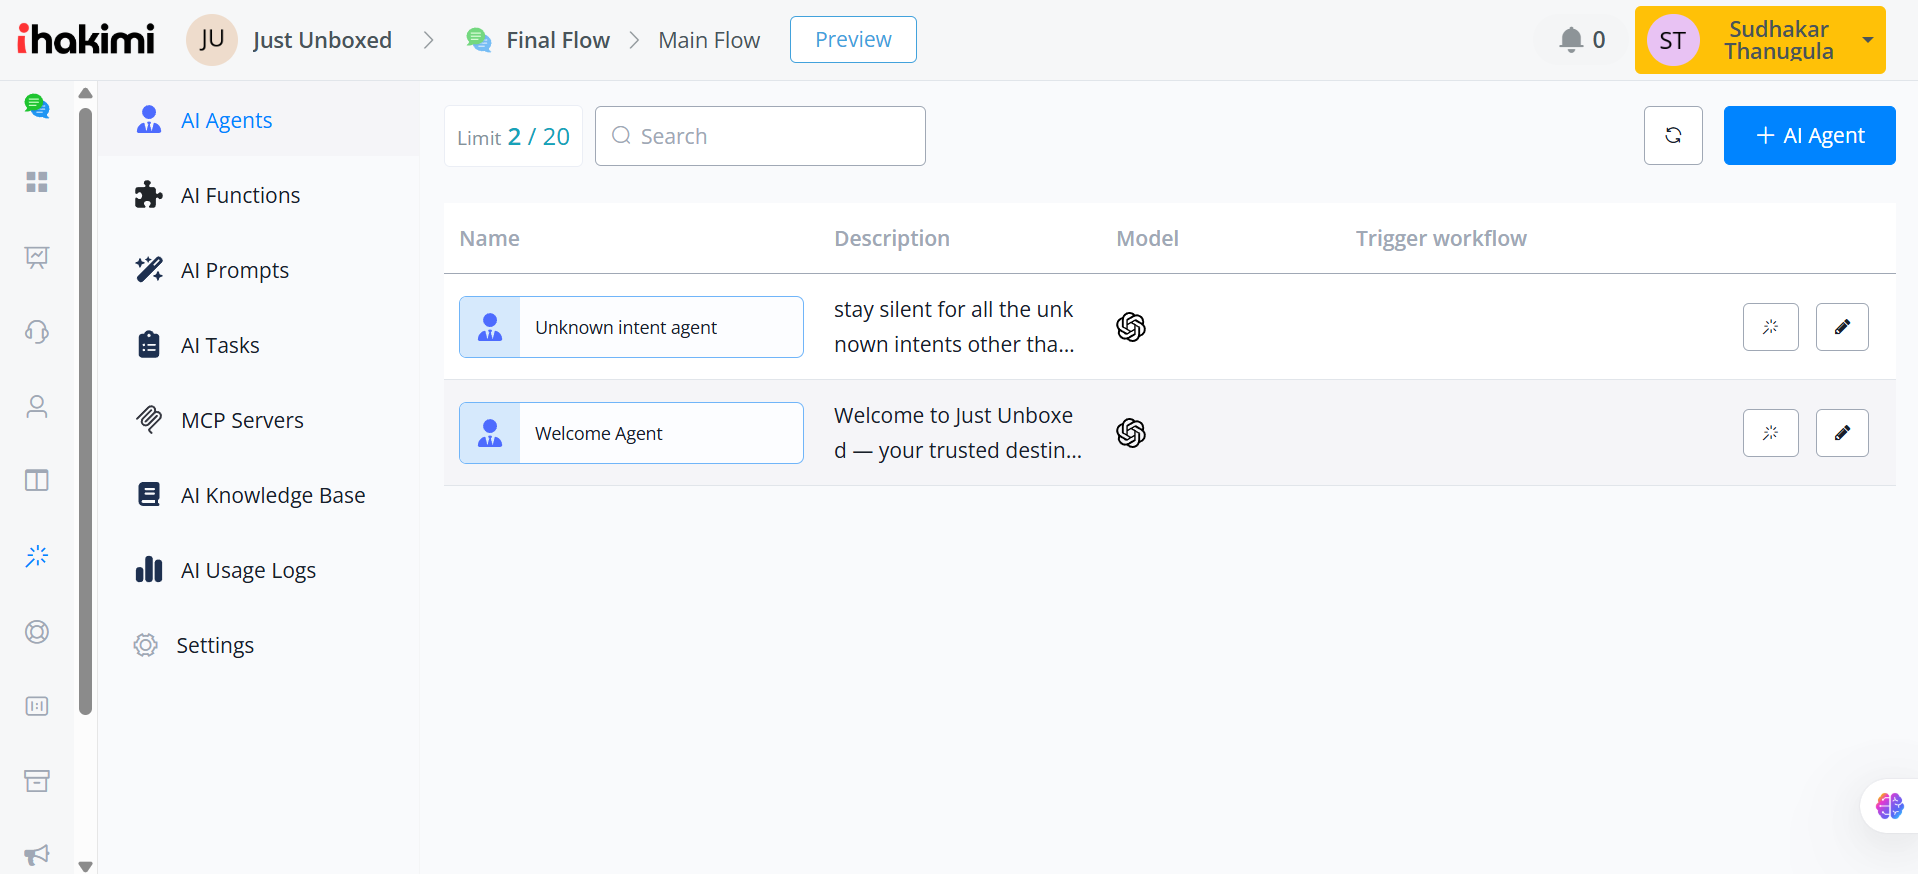Viewport: 1918px width, 874px height.
Task: Click the JU workspace avatar
Action: [212, 40]
